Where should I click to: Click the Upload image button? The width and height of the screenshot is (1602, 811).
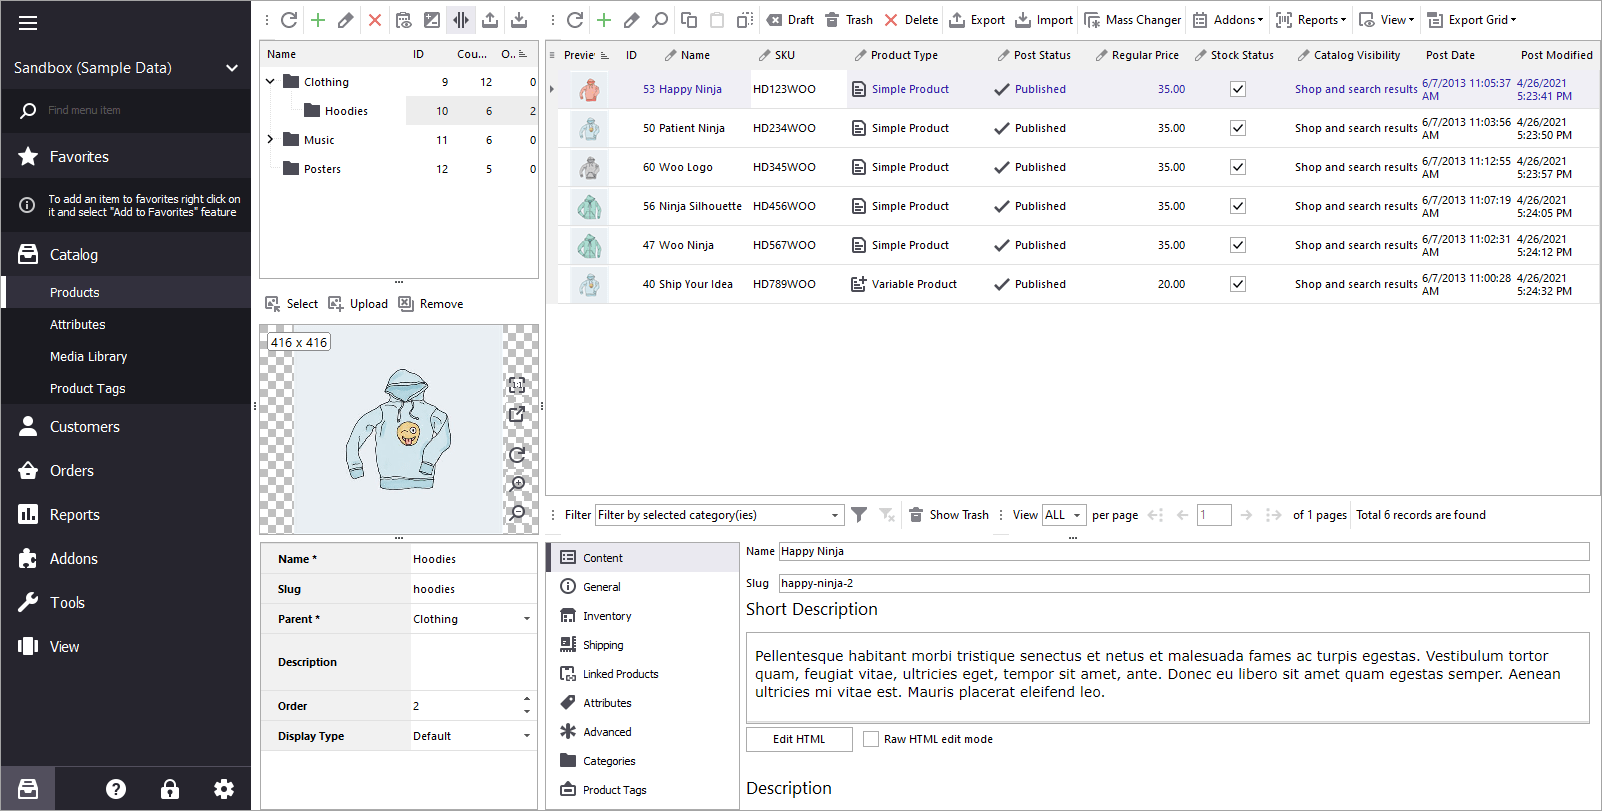(x=358, y=304)
